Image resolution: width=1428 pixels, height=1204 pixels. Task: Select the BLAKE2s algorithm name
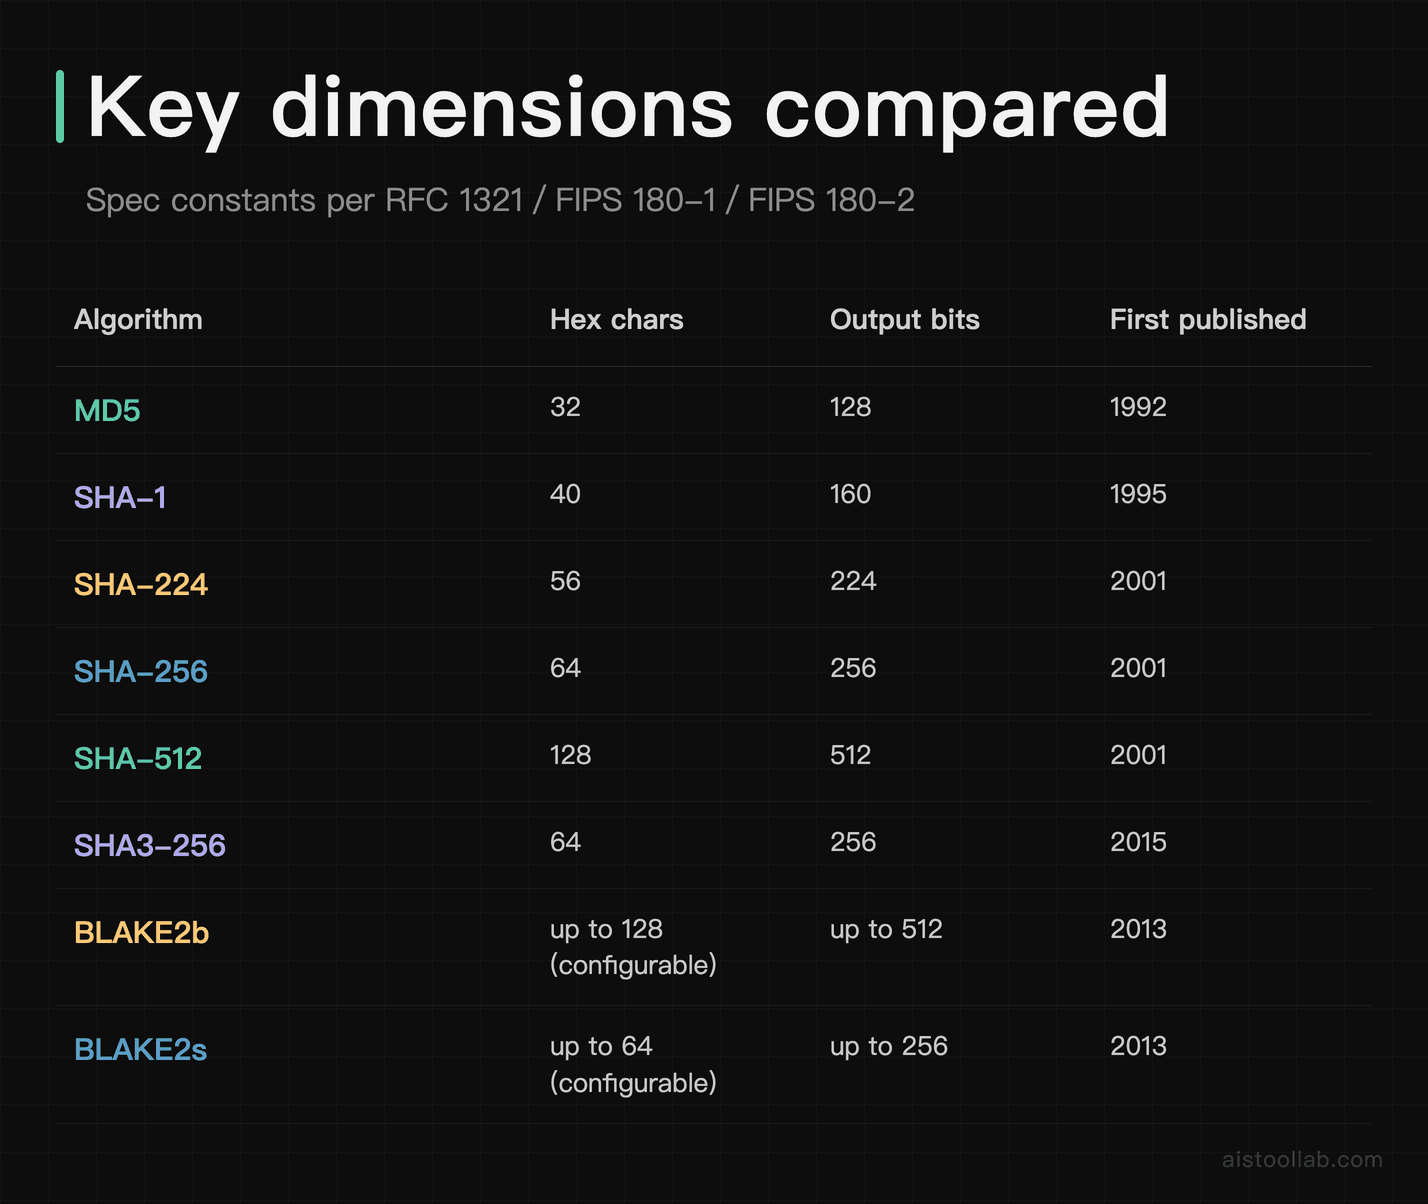click(x=141, y=1050)
